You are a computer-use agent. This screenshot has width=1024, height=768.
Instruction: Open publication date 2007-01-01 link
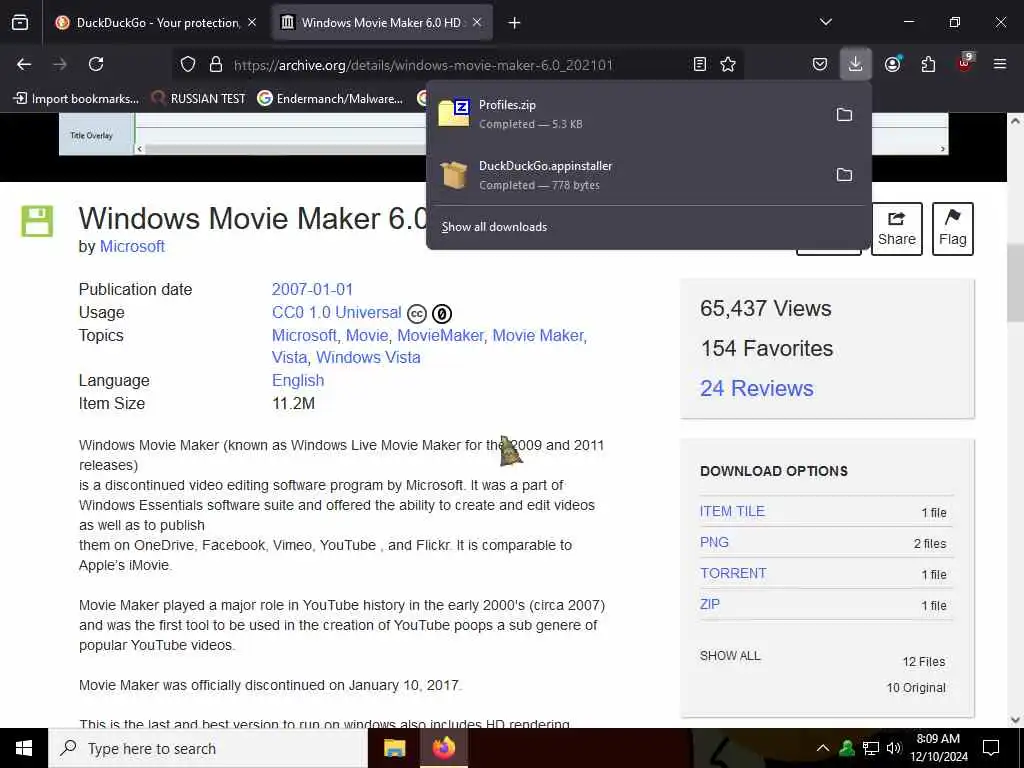point(312,289)
